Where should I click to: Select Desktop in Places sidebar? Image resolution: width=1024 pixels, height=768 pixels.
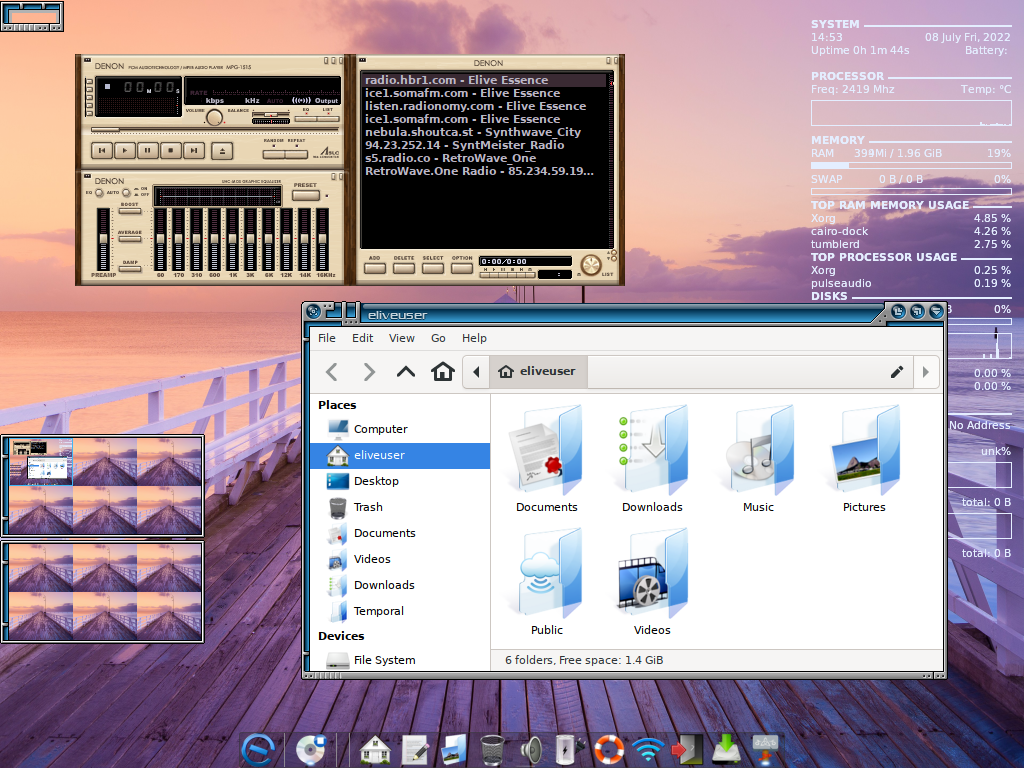click(400, 481)
